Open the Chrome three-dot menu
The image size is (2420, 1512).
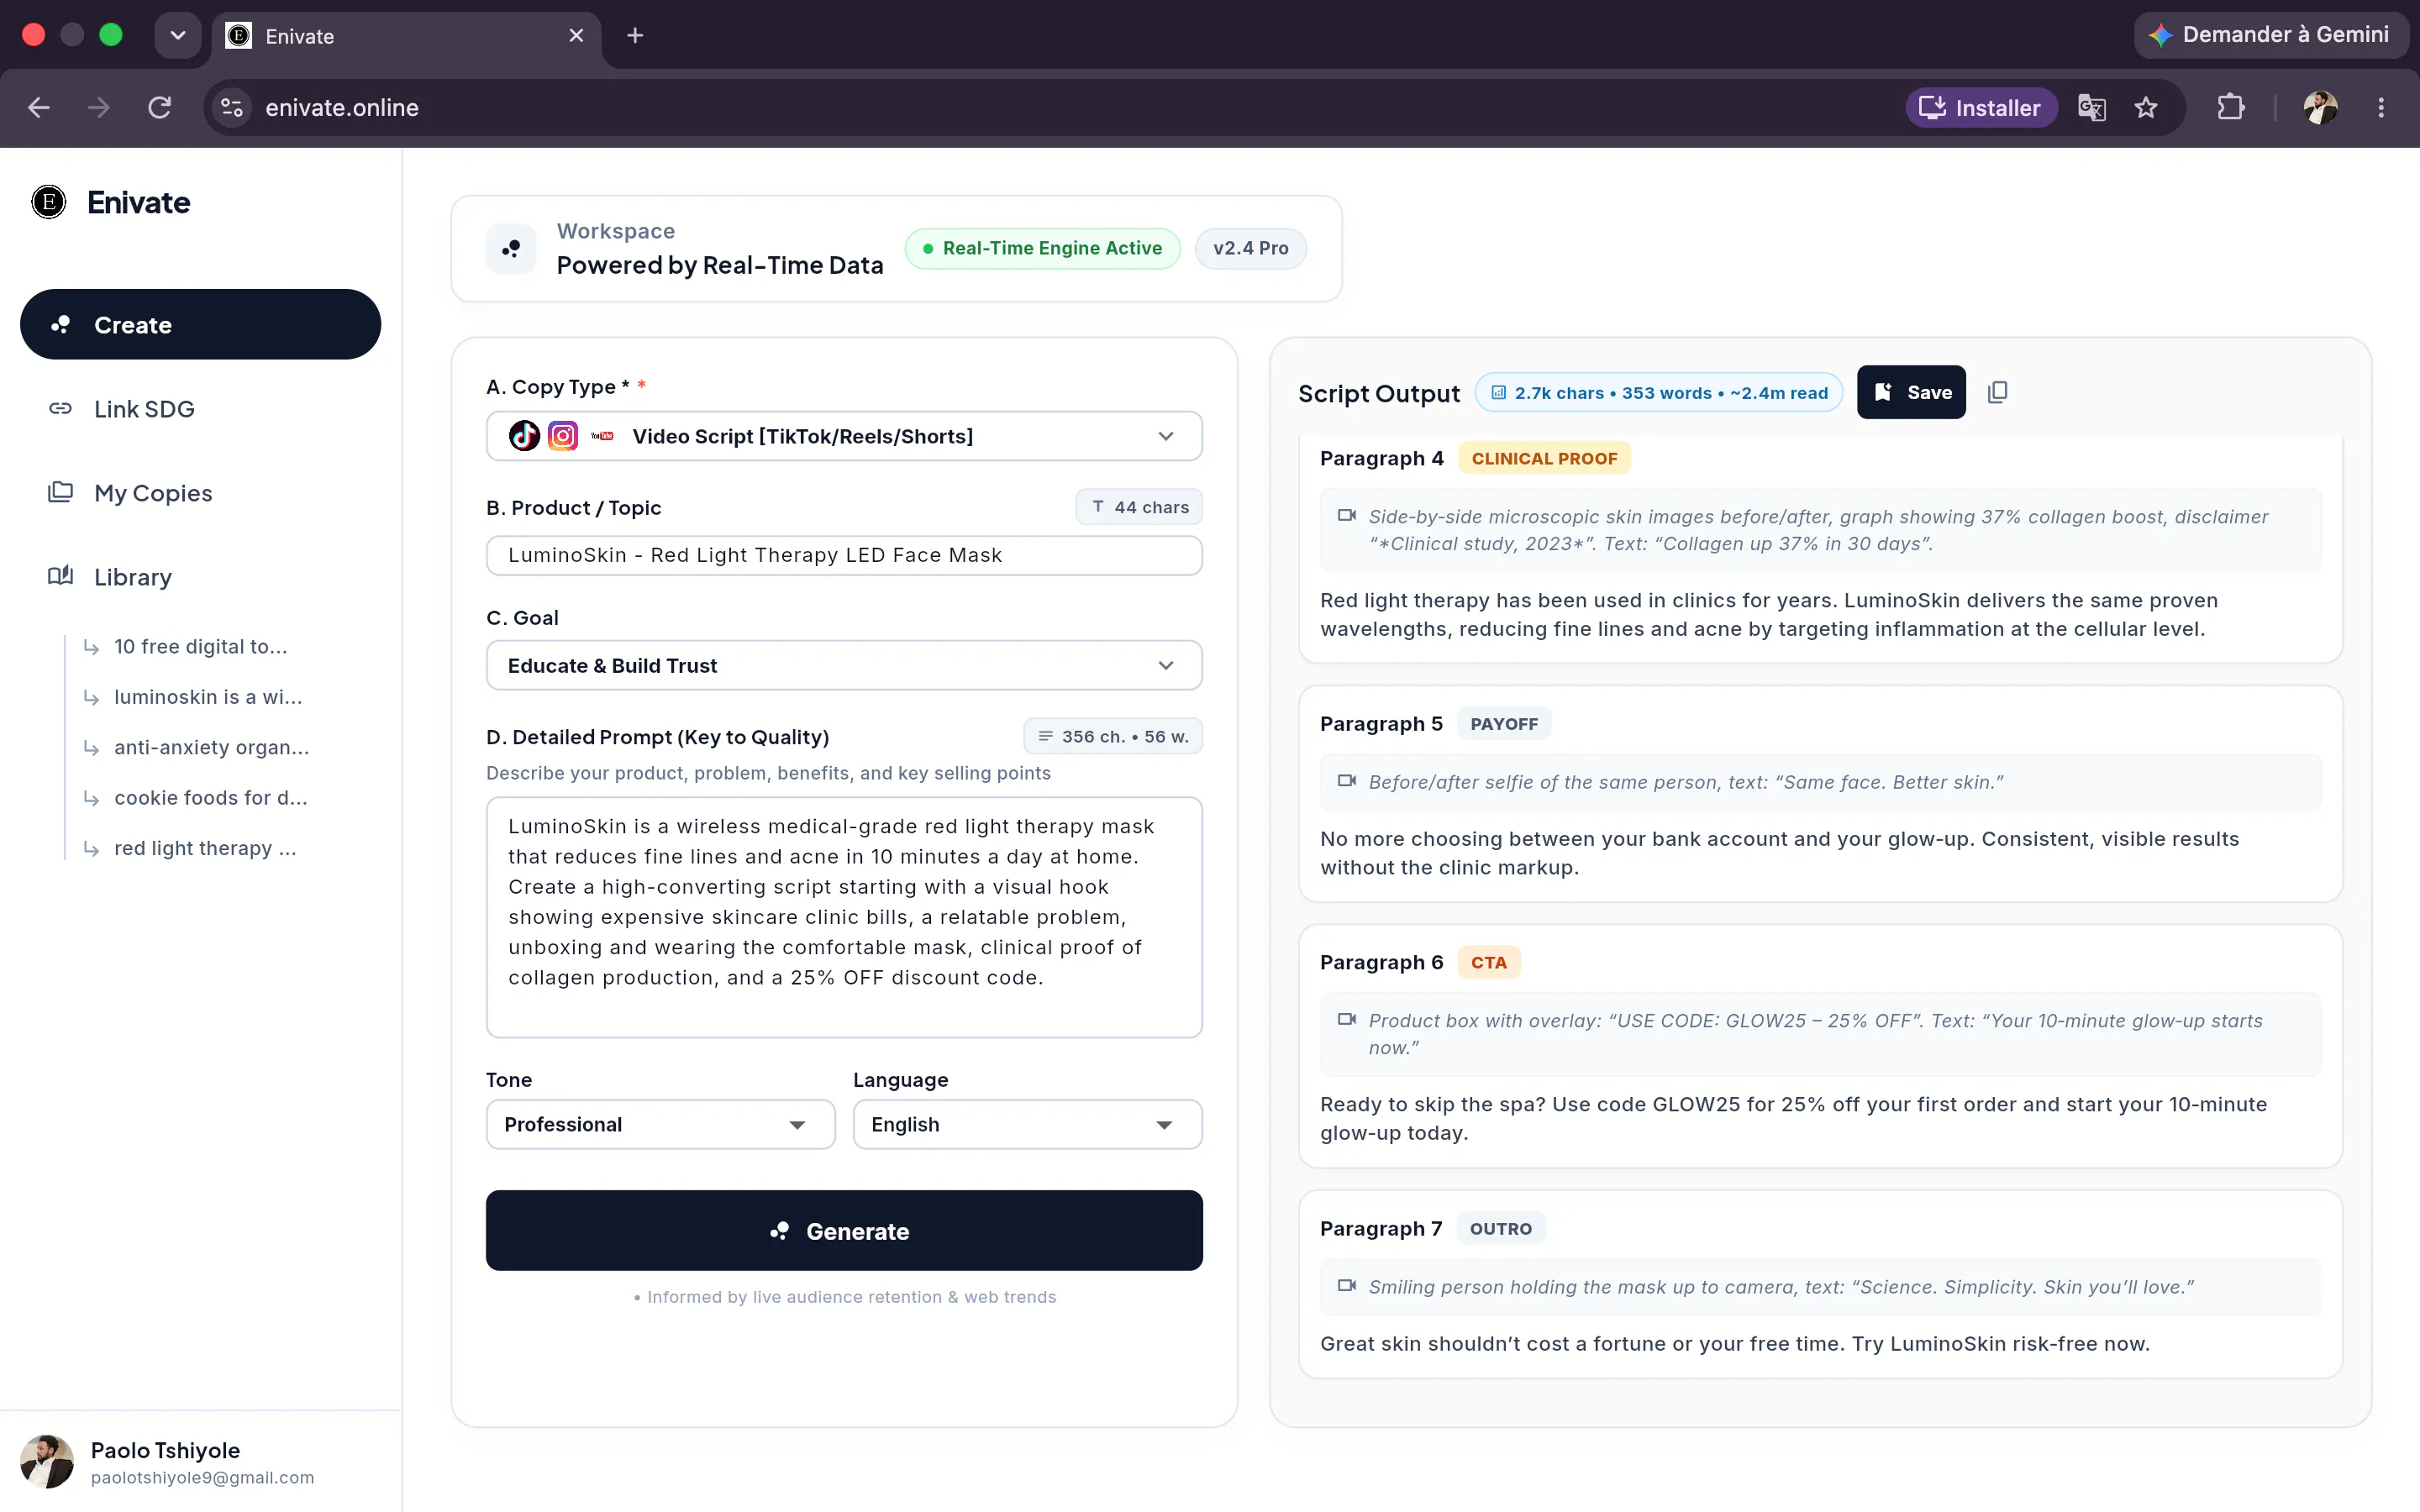click(x=2381, y=108)
